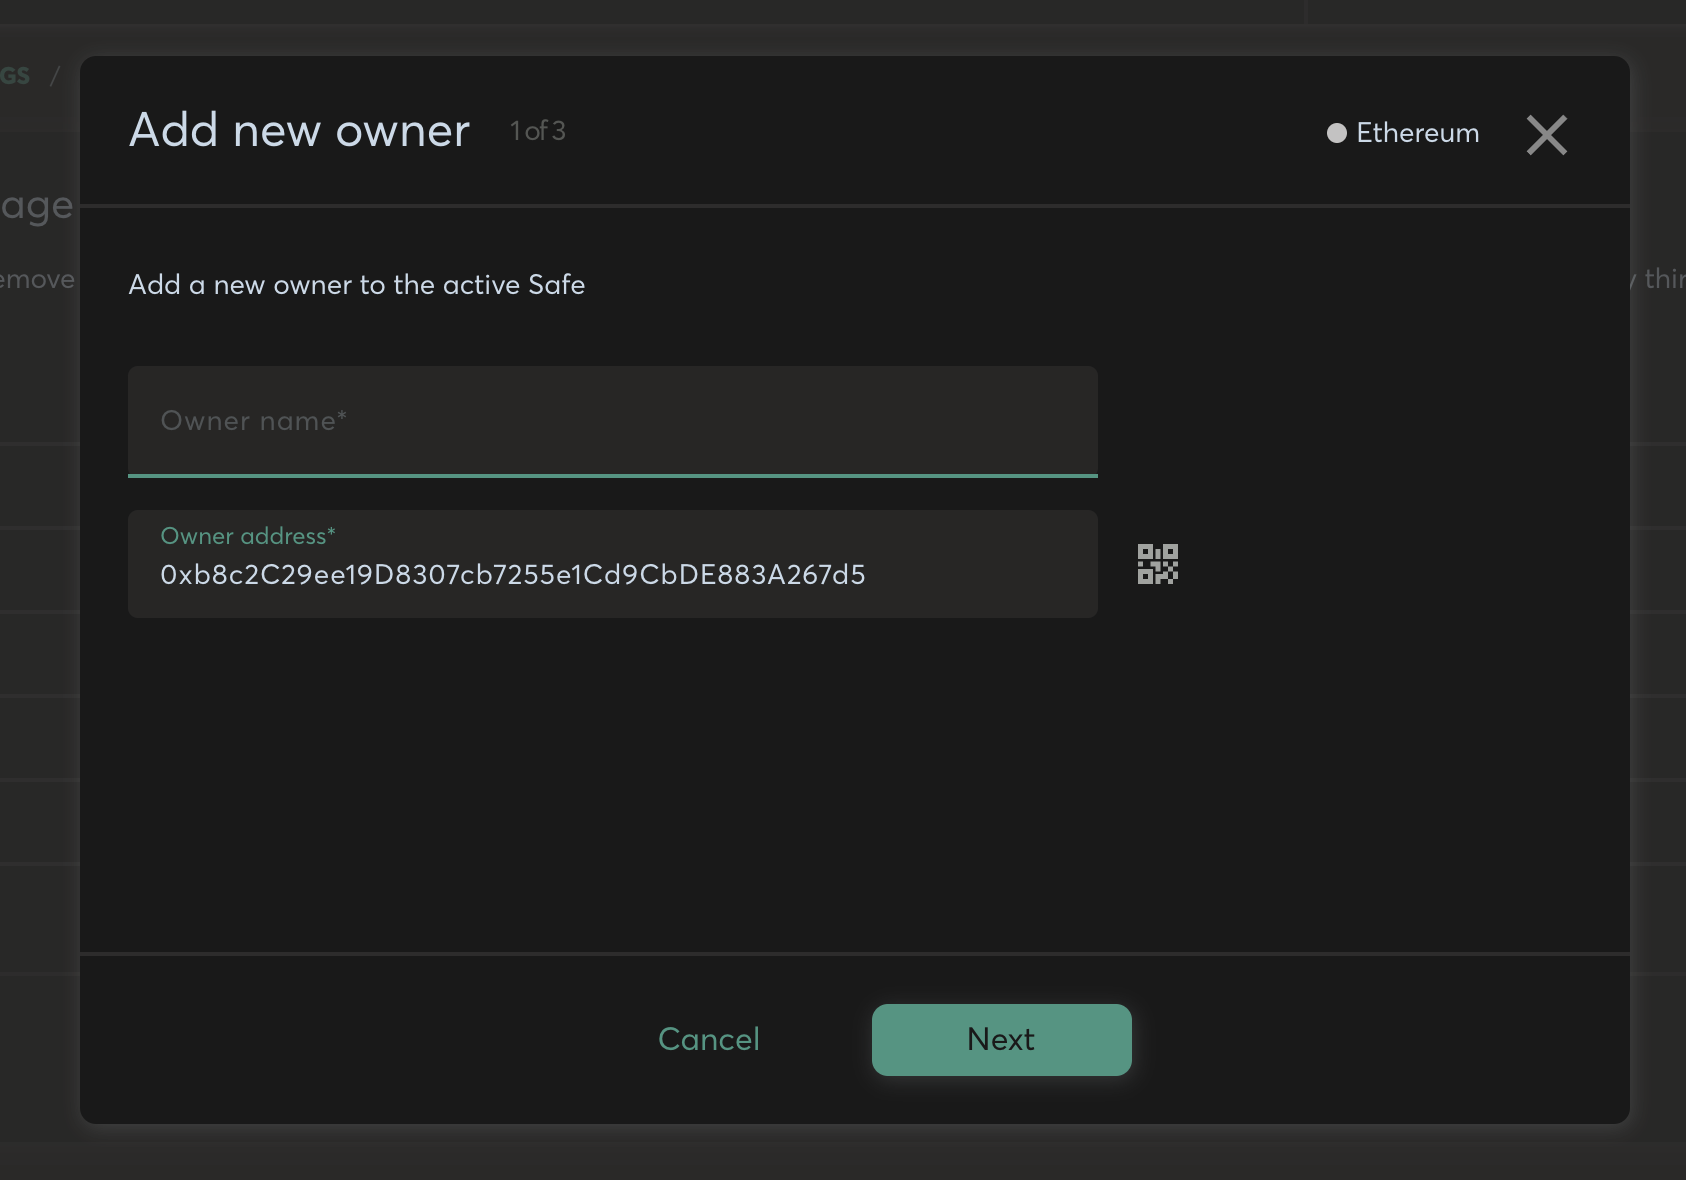
Task: Click the '1 of 3' step indicator
Action: pos(537,131)
